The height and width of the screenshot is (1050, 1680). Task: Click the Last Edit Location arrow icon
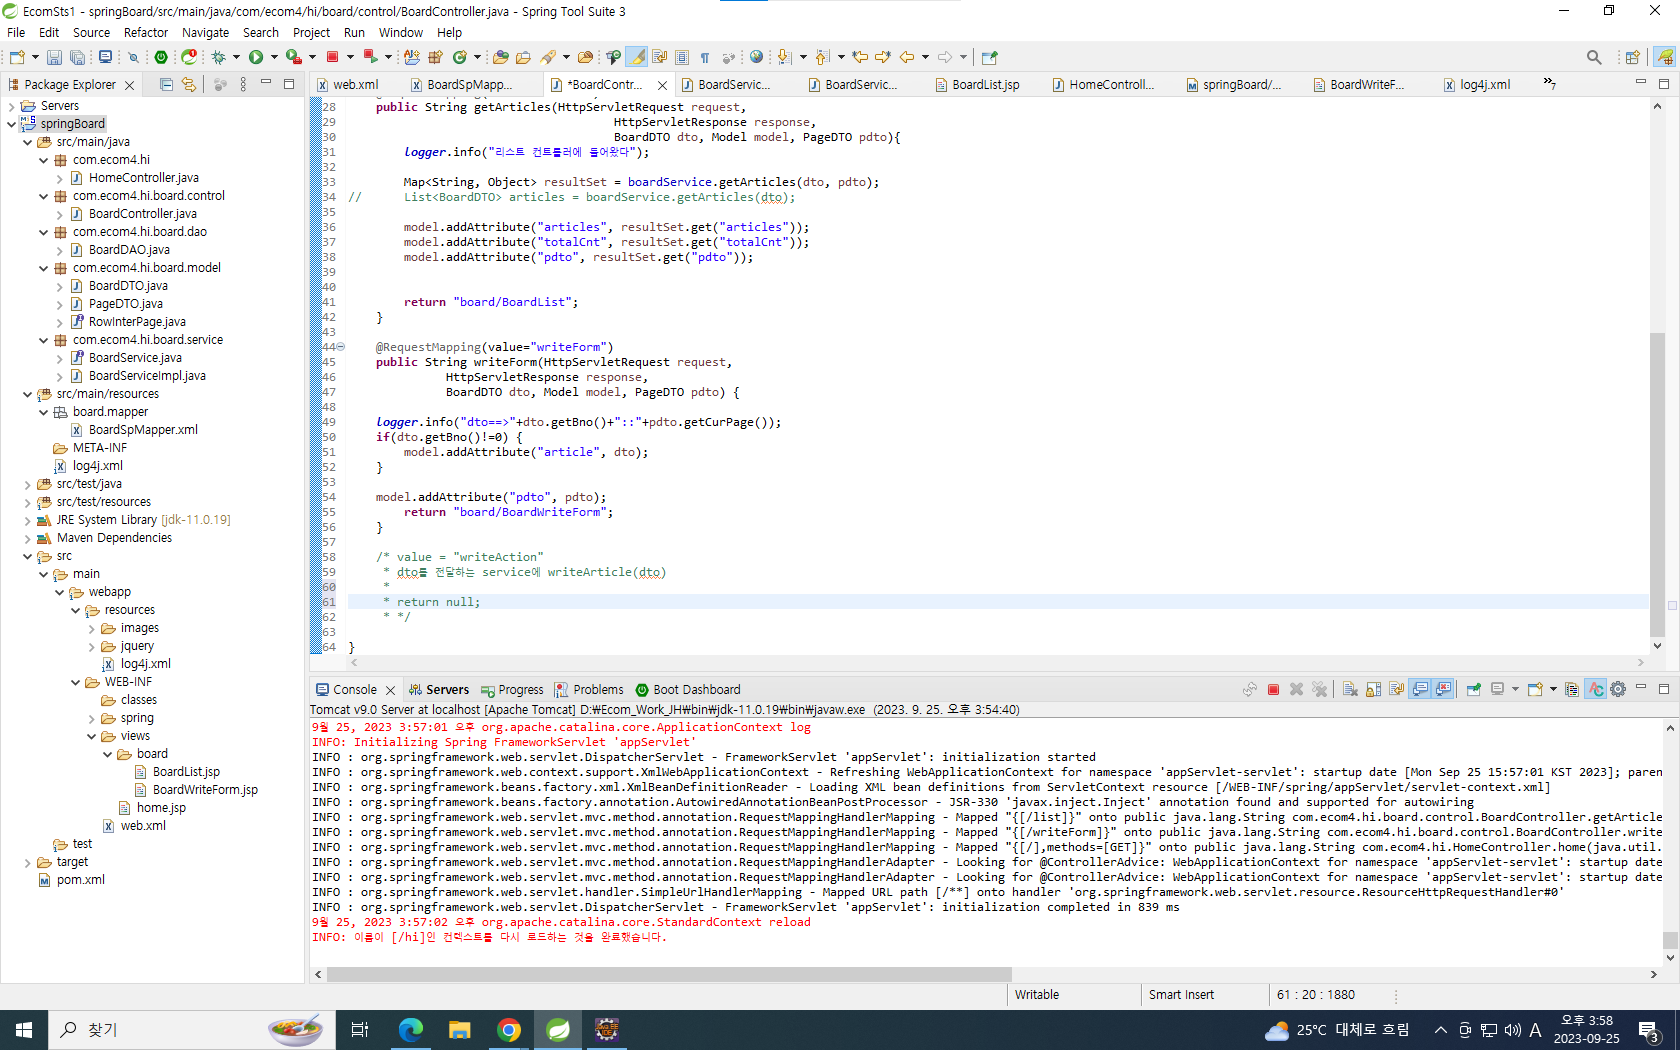click(x=860, y=57)
